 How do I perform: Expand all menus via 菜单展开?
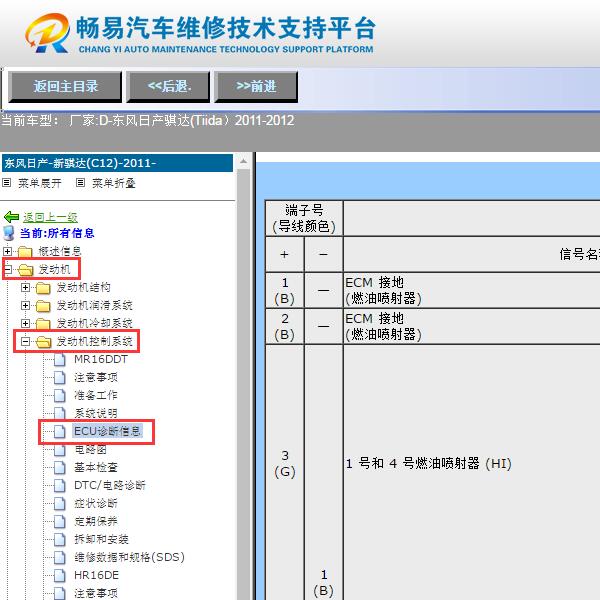click(x=39, y=183)
